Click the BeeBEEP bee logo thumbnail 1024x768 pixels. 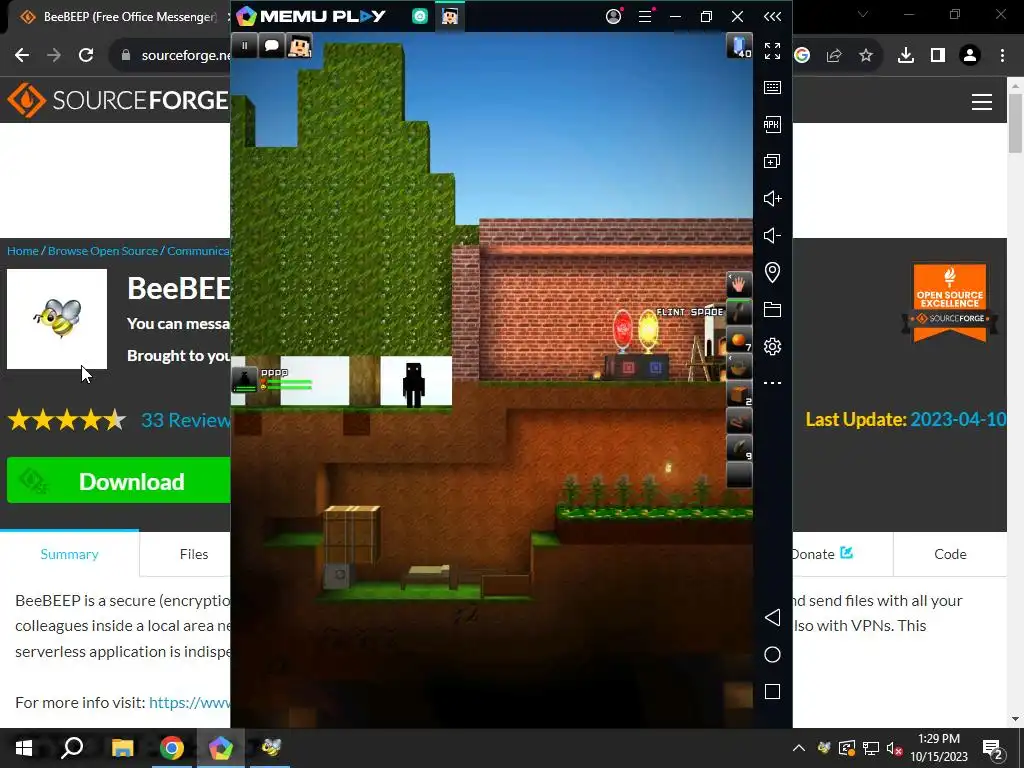[57, 319]
